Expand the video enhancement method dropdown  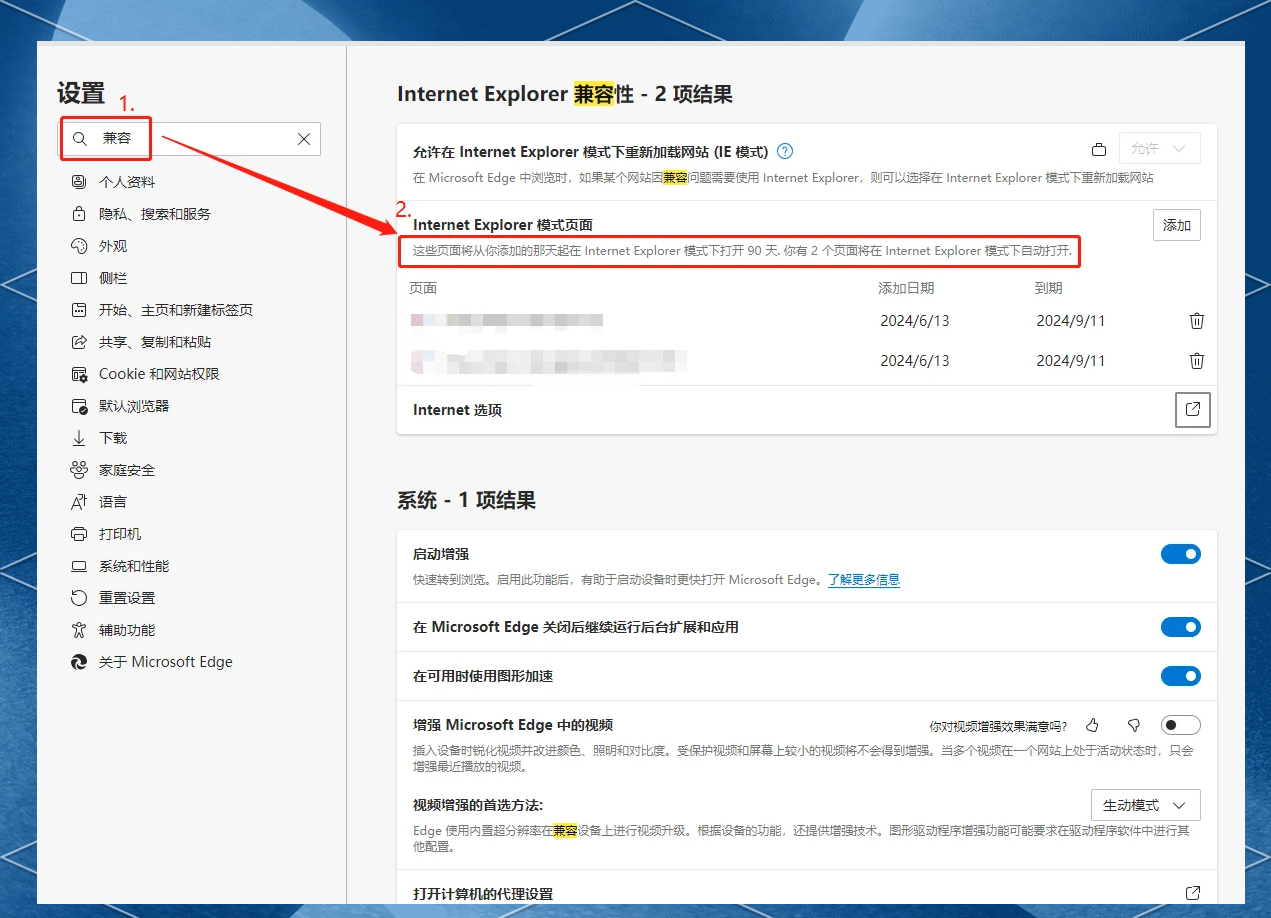coord(1144,805)
